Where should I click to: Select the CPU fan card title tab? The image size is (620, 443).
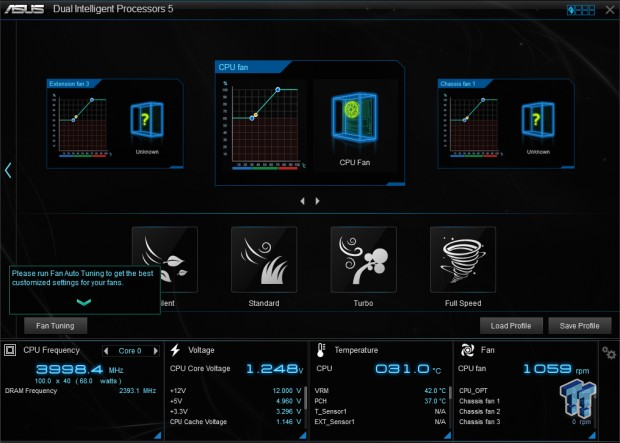pos(252,67)
